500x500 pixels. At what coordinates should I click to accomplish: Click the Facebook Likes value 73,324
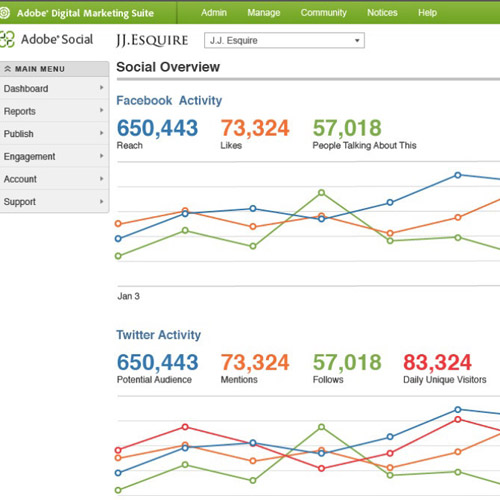coord(255,128)
